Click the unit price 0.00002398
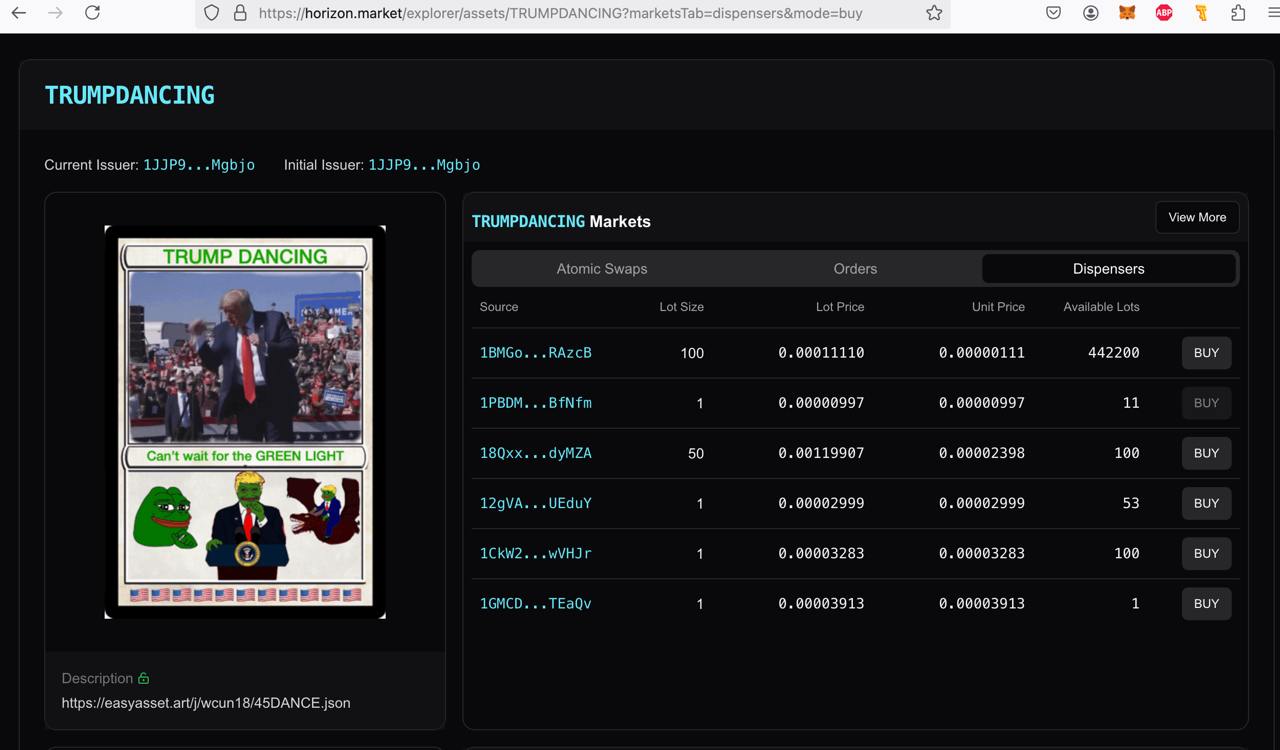 pyautogui.click(x=982, y=453)
